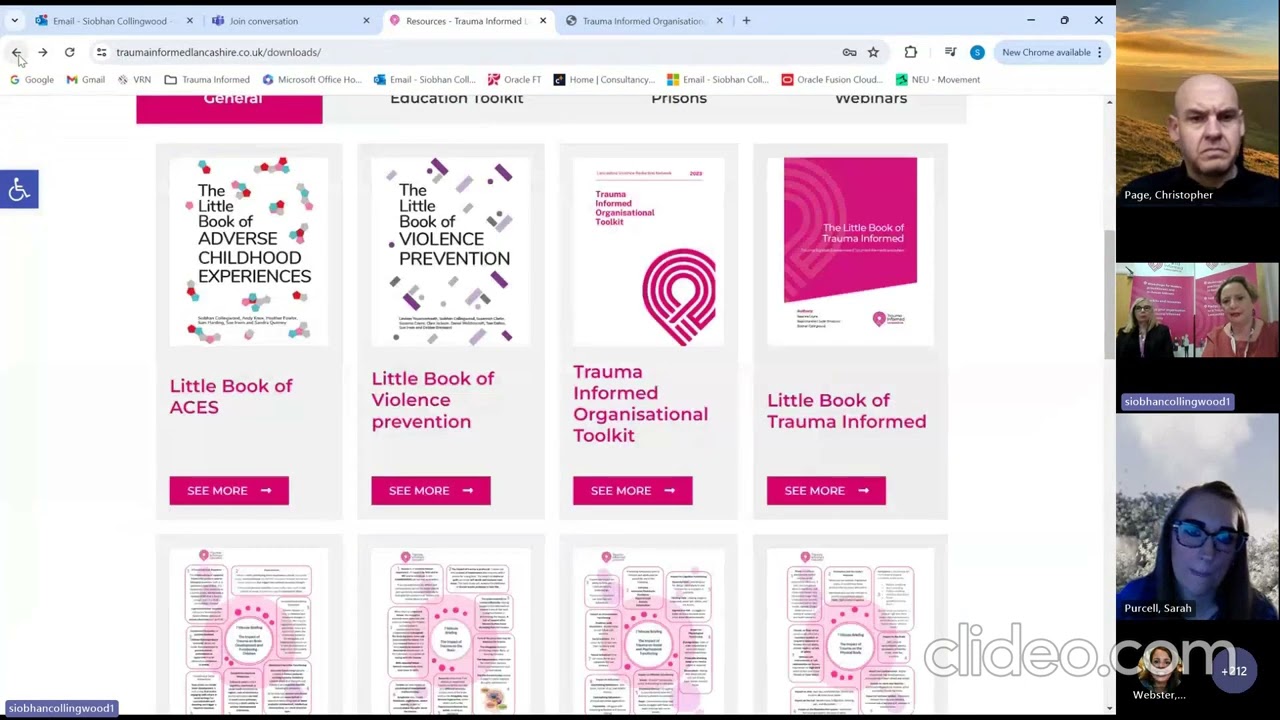The height and width of the screenshot is (720, 1280).
Task: Click the password key icon in the address bar
Action: click(x=849, y=52)
